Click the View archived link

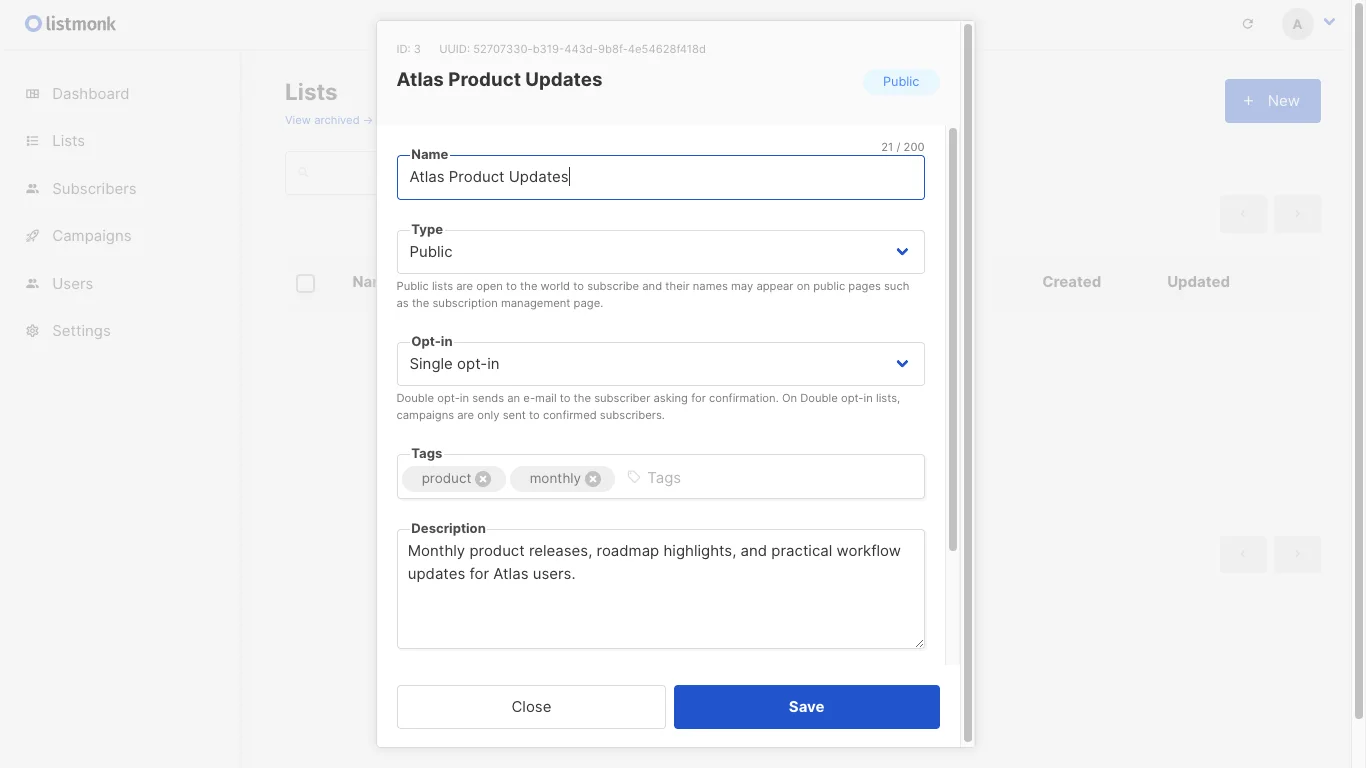point(328,120)
